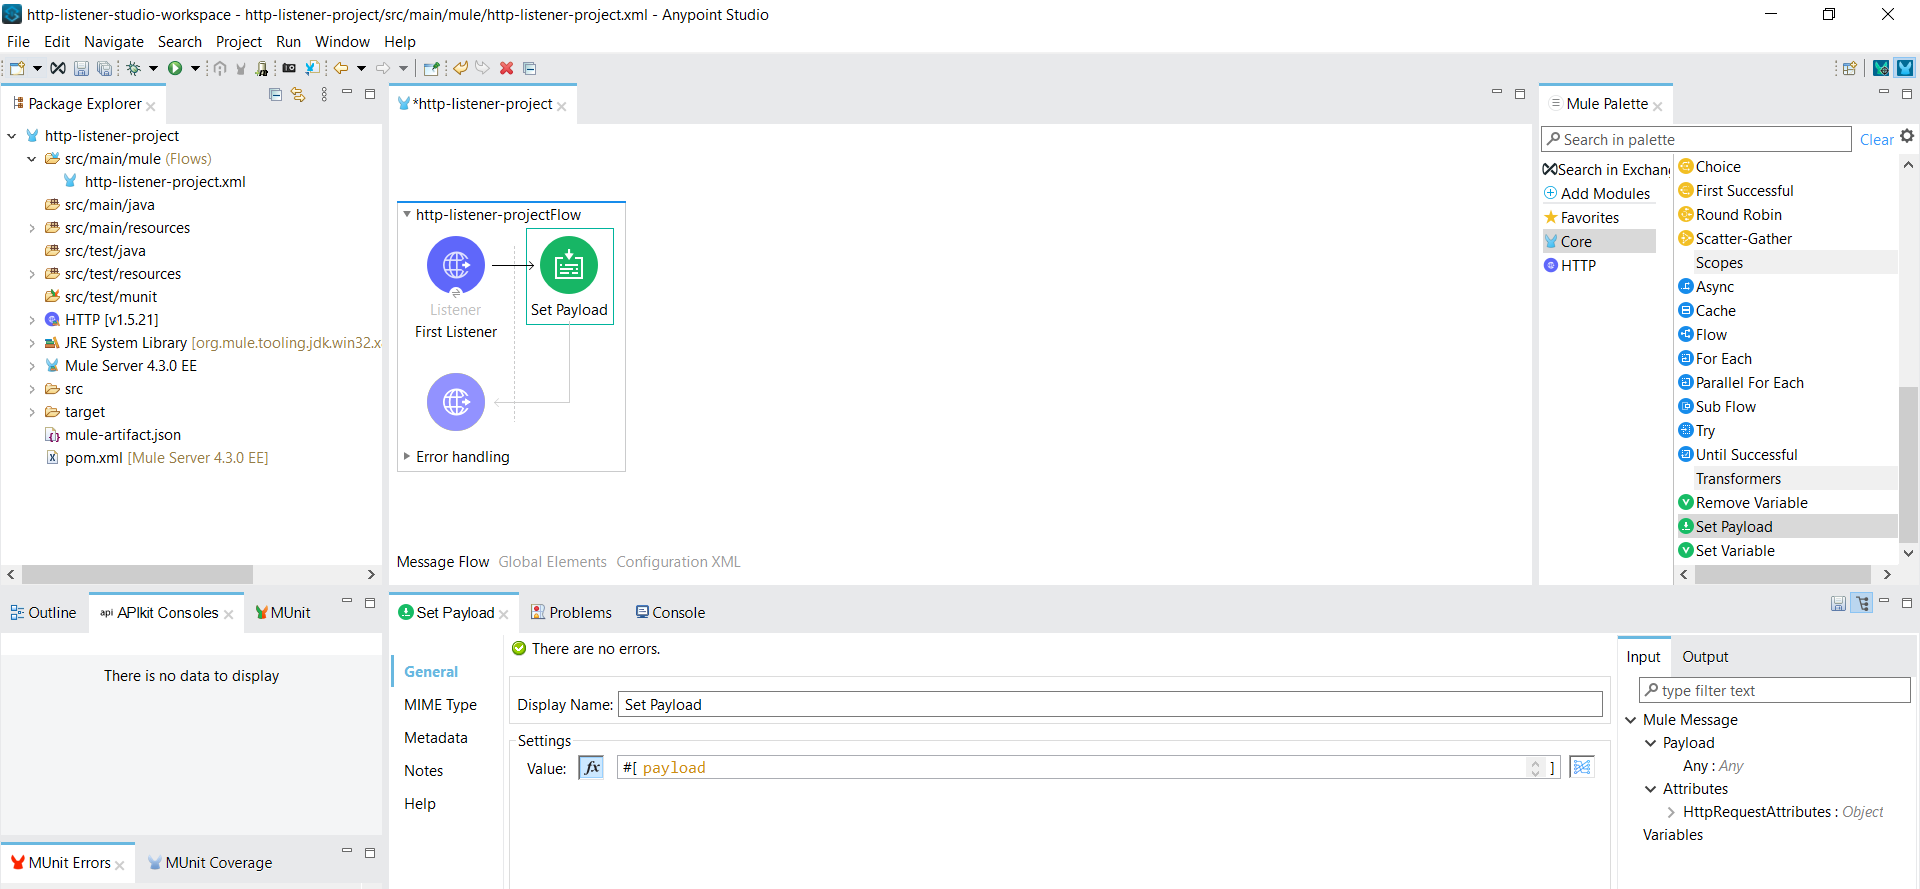The width and height of the screenshot is (1920, 889).
Task: Expand the src/main/resources folder
Action: click(x=32, y=228)
